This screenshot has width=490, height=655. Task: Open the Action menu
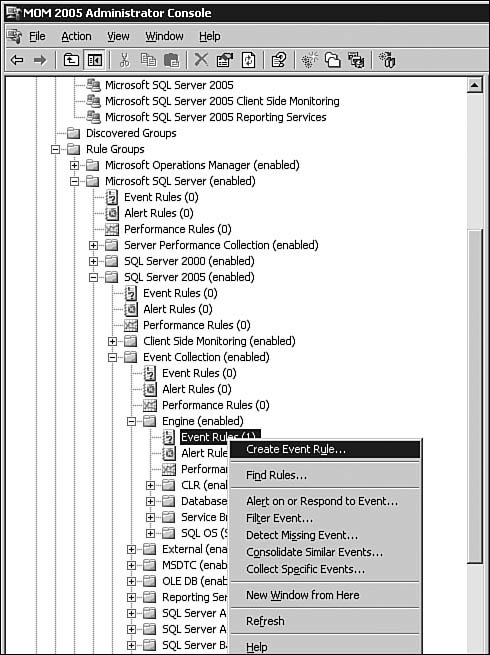click(76, 37)
